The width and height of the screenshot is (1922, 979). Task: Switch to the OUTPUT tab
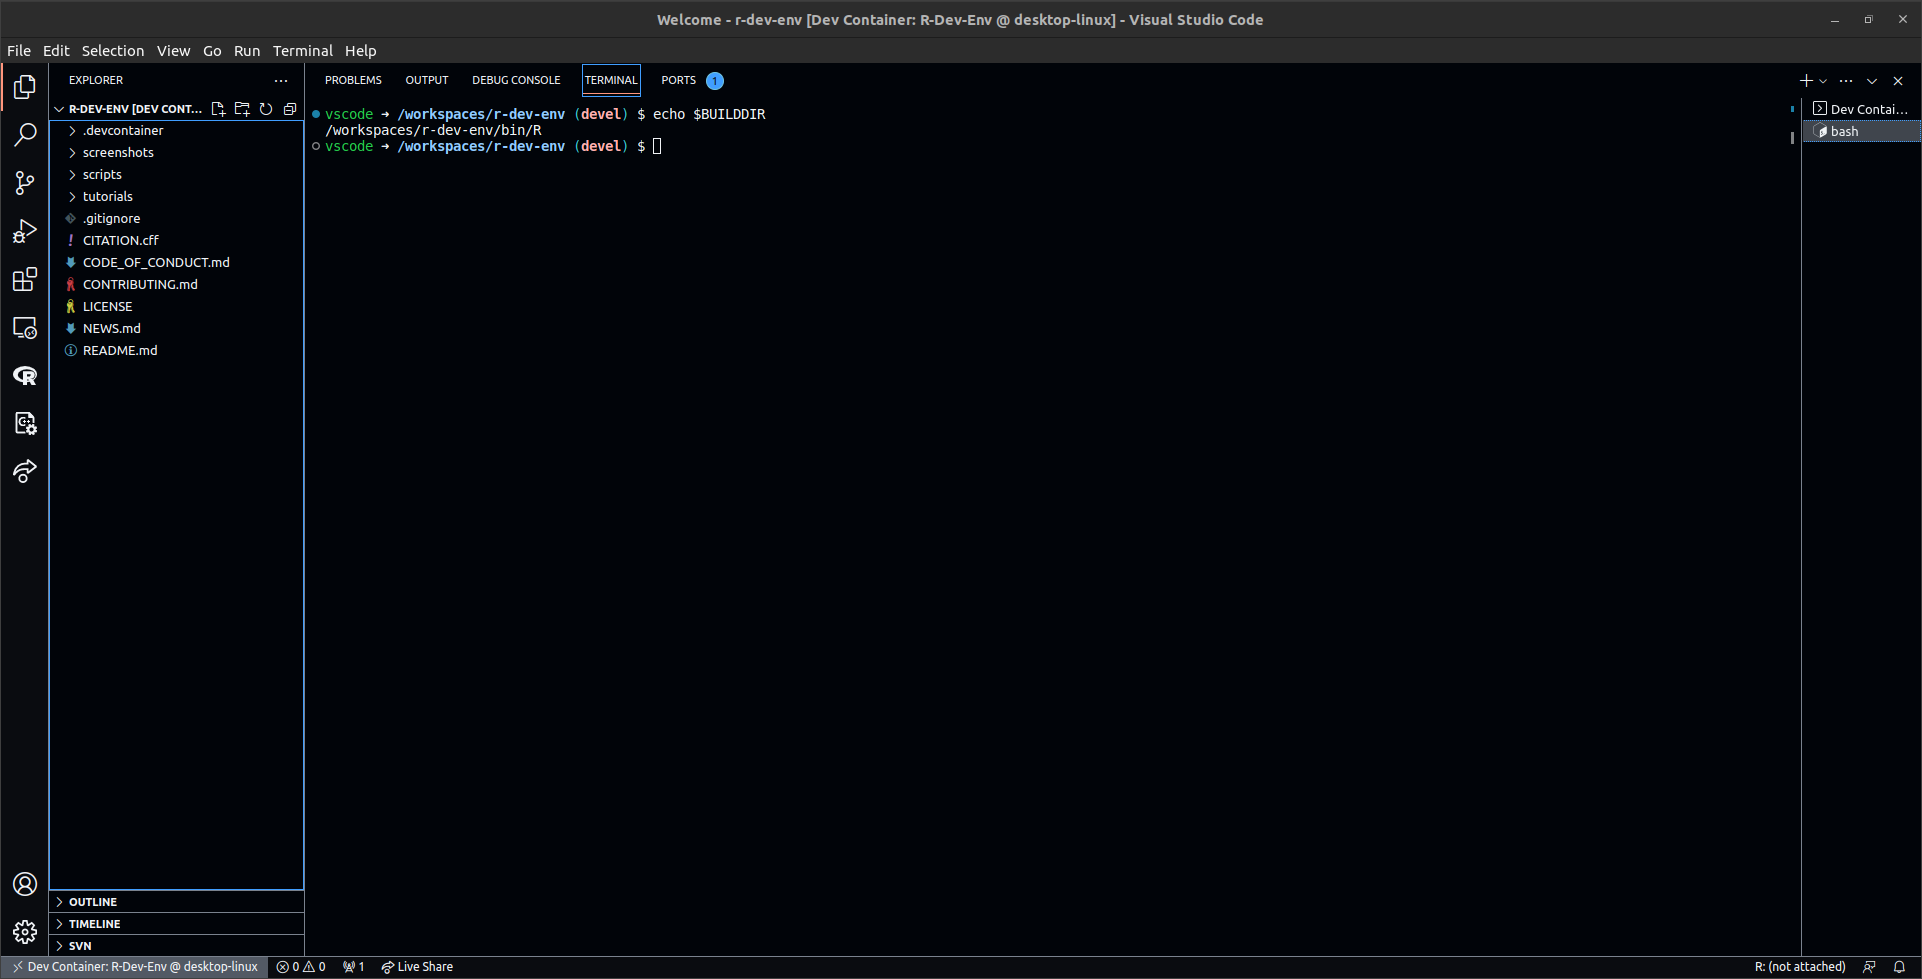(x=427, y=80)
